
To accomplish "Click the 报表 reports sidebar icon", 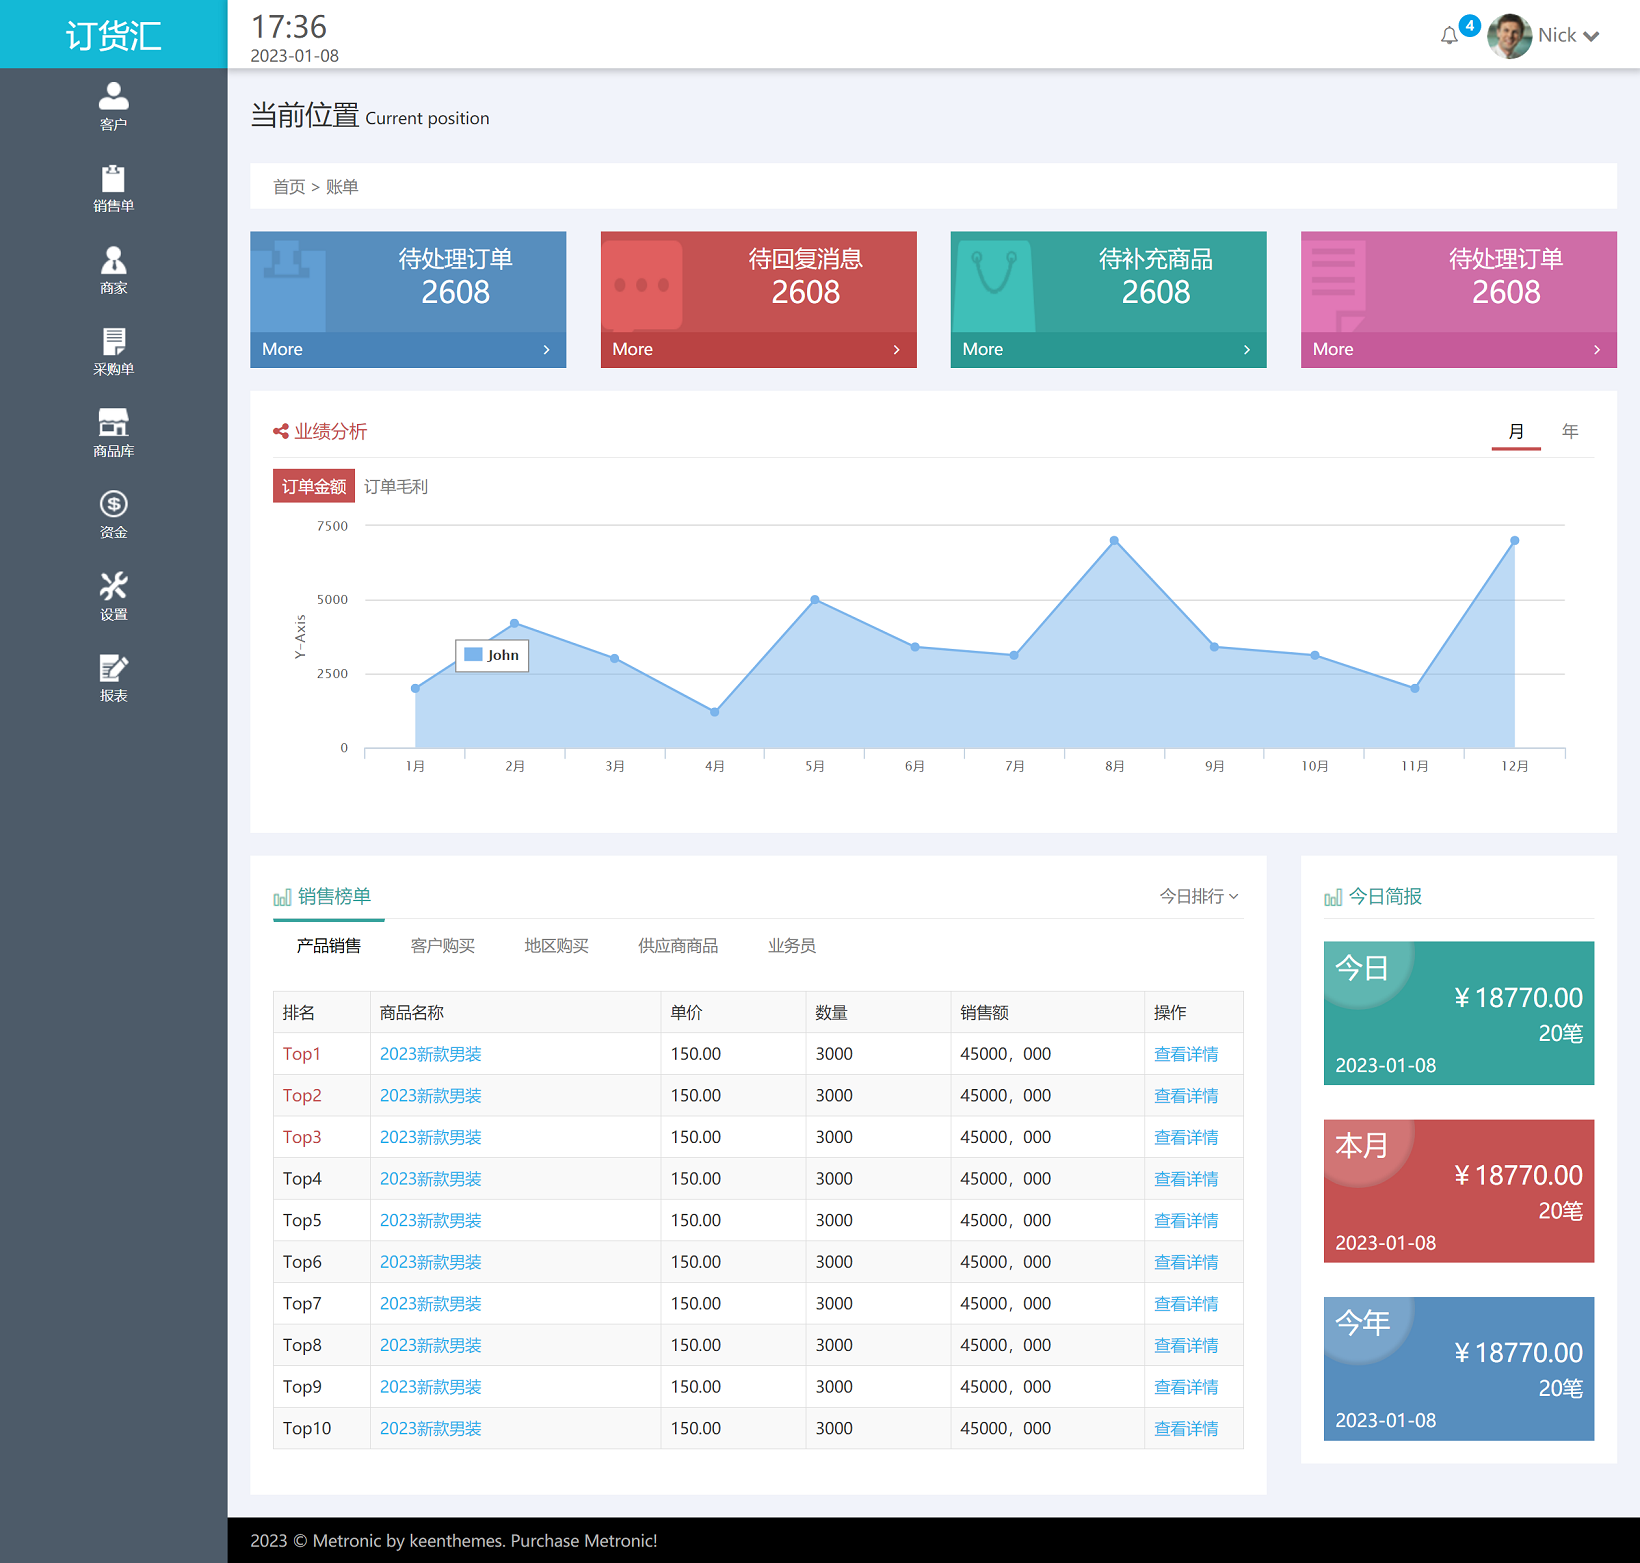I will tap(113, 668).
